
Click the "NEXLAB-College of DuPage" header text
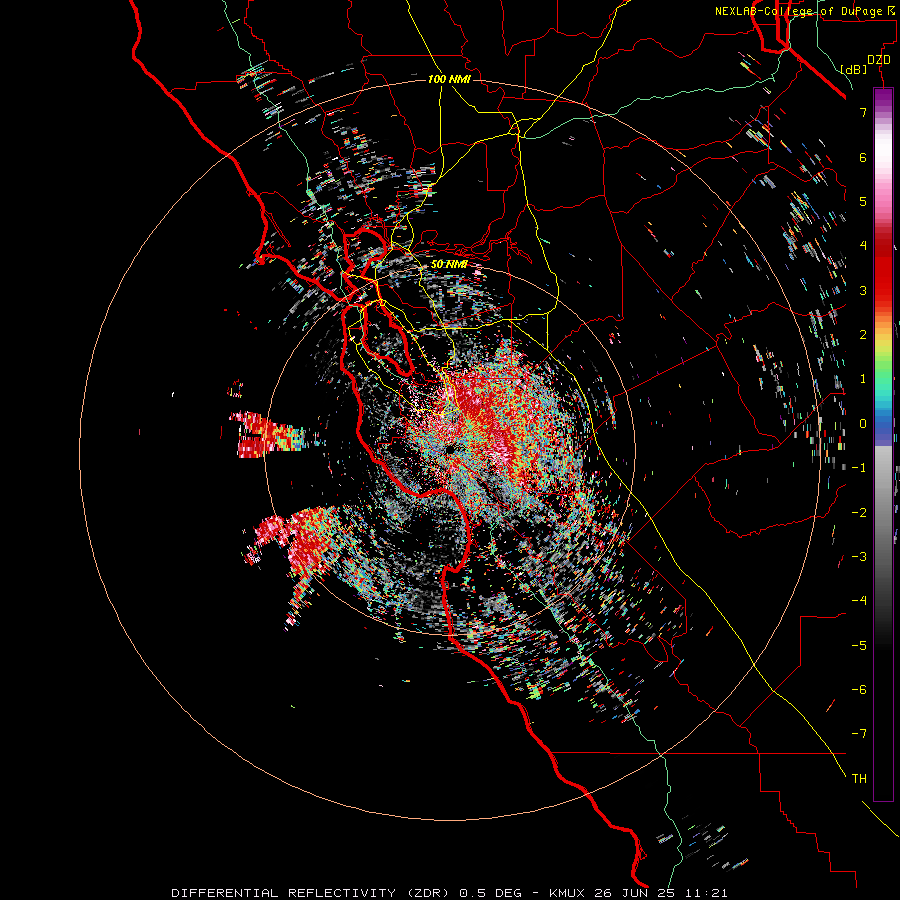[x=799, y=11]
